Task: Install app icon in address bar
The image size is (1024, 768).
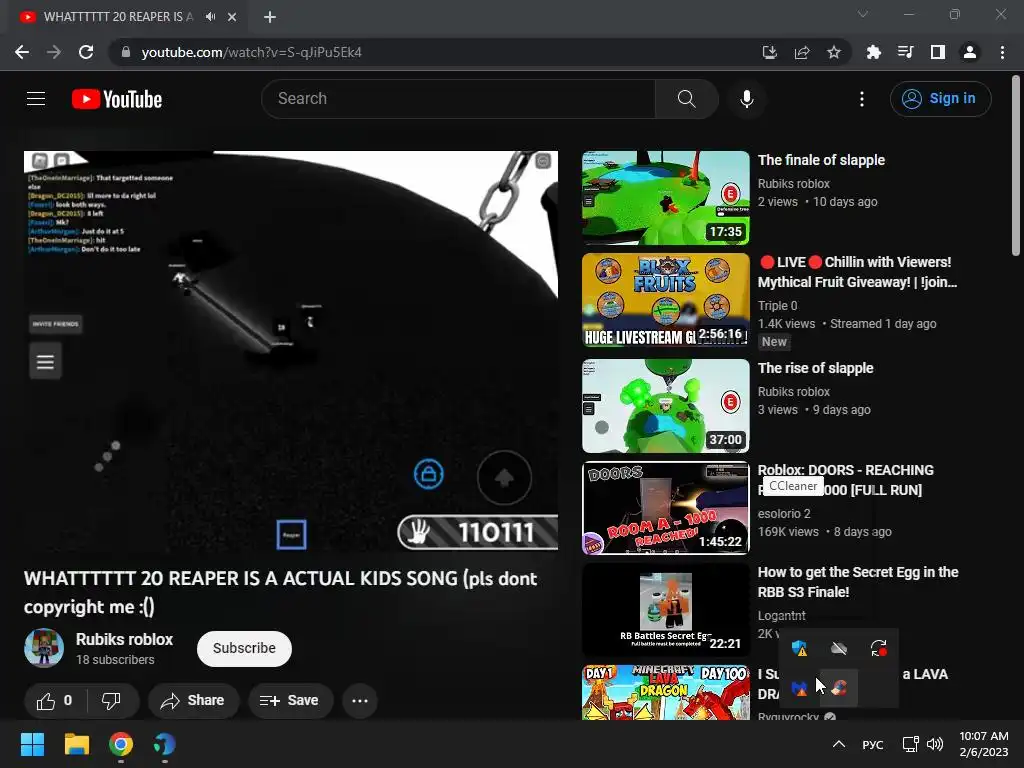Action: 770,52
